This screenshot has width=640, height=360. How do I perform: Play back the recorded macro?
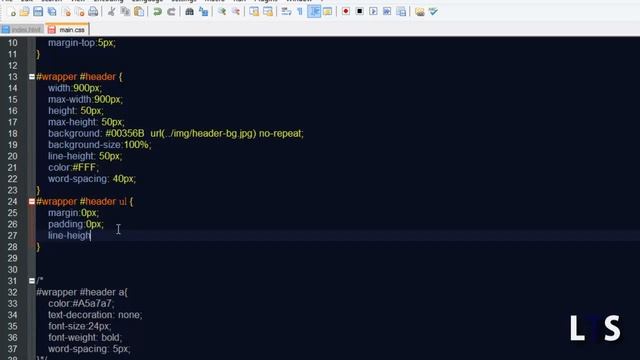373,11
